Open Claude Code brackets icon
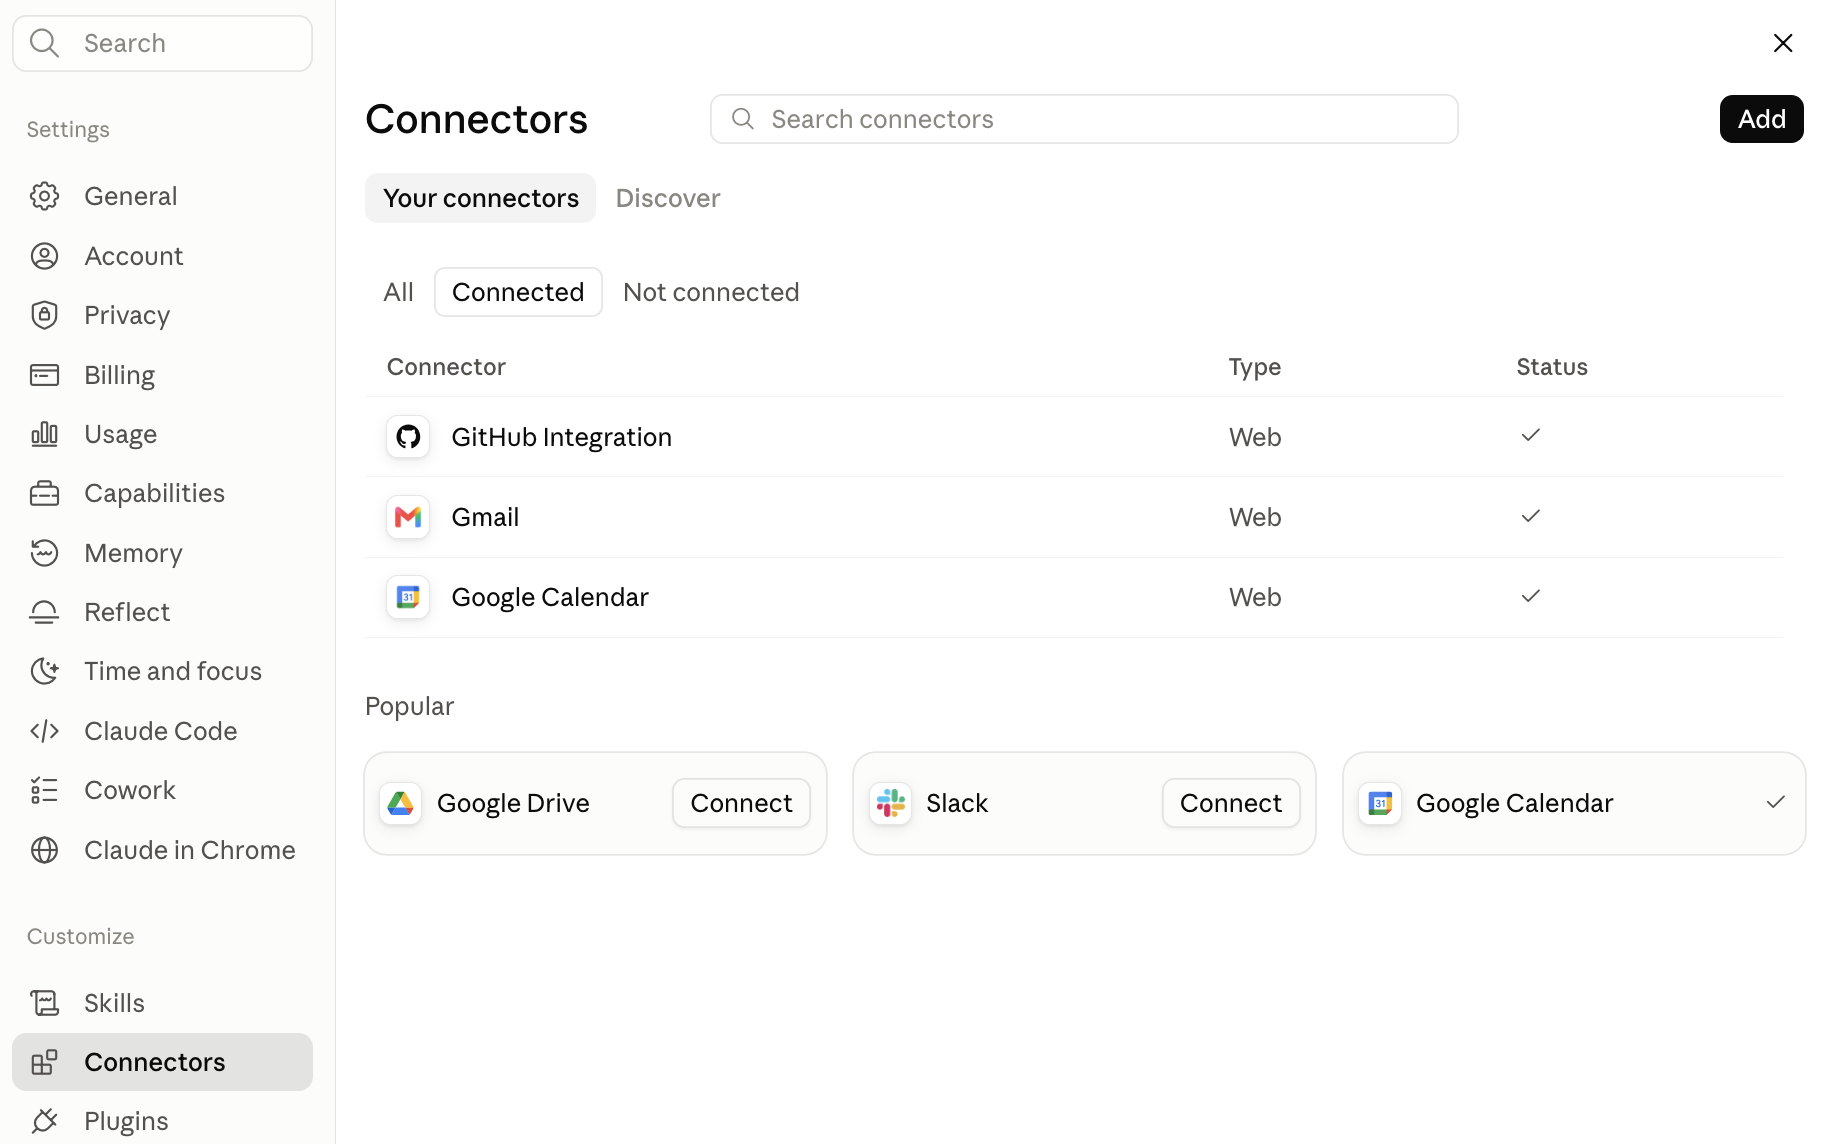This screenshot has height=1144, width=1822. (44, 731)
